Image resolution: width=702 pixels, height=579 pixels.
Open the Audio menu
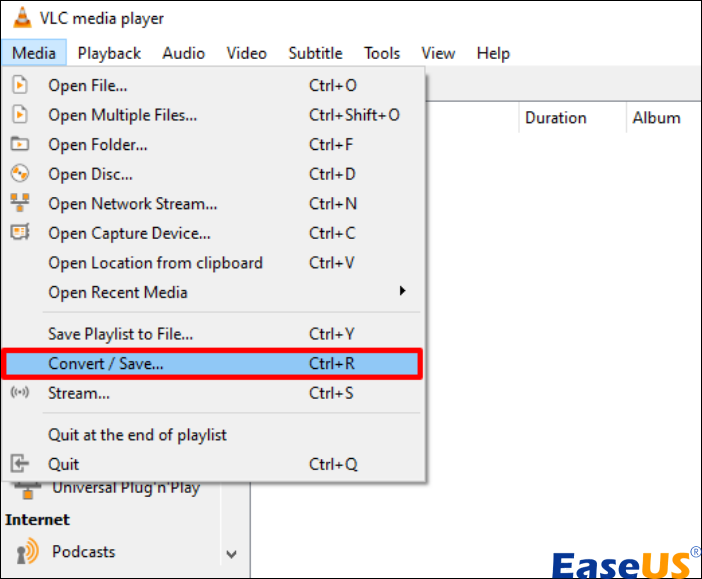184,53
